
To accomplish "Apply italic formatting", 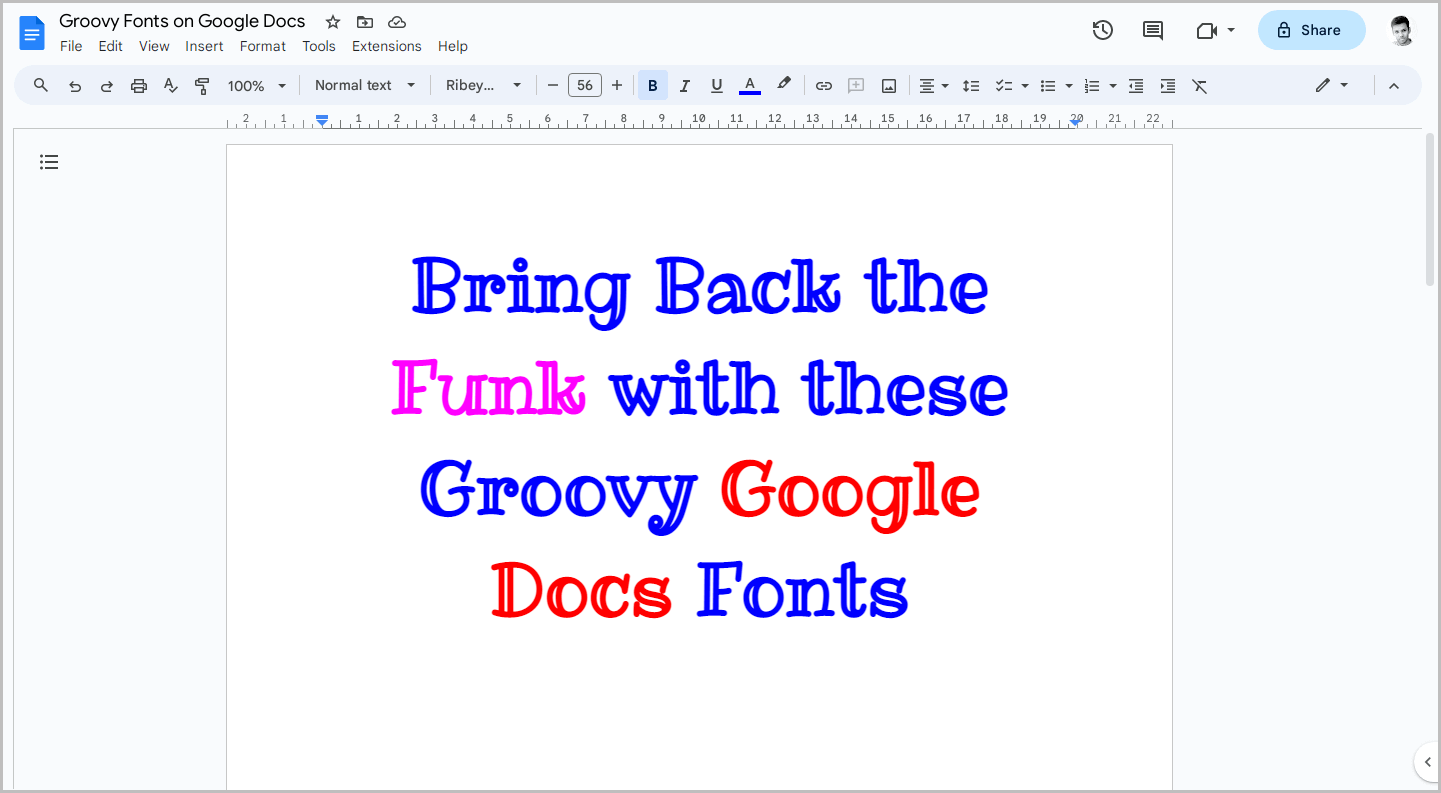I will pyautogui.click(x=684, y=85).
